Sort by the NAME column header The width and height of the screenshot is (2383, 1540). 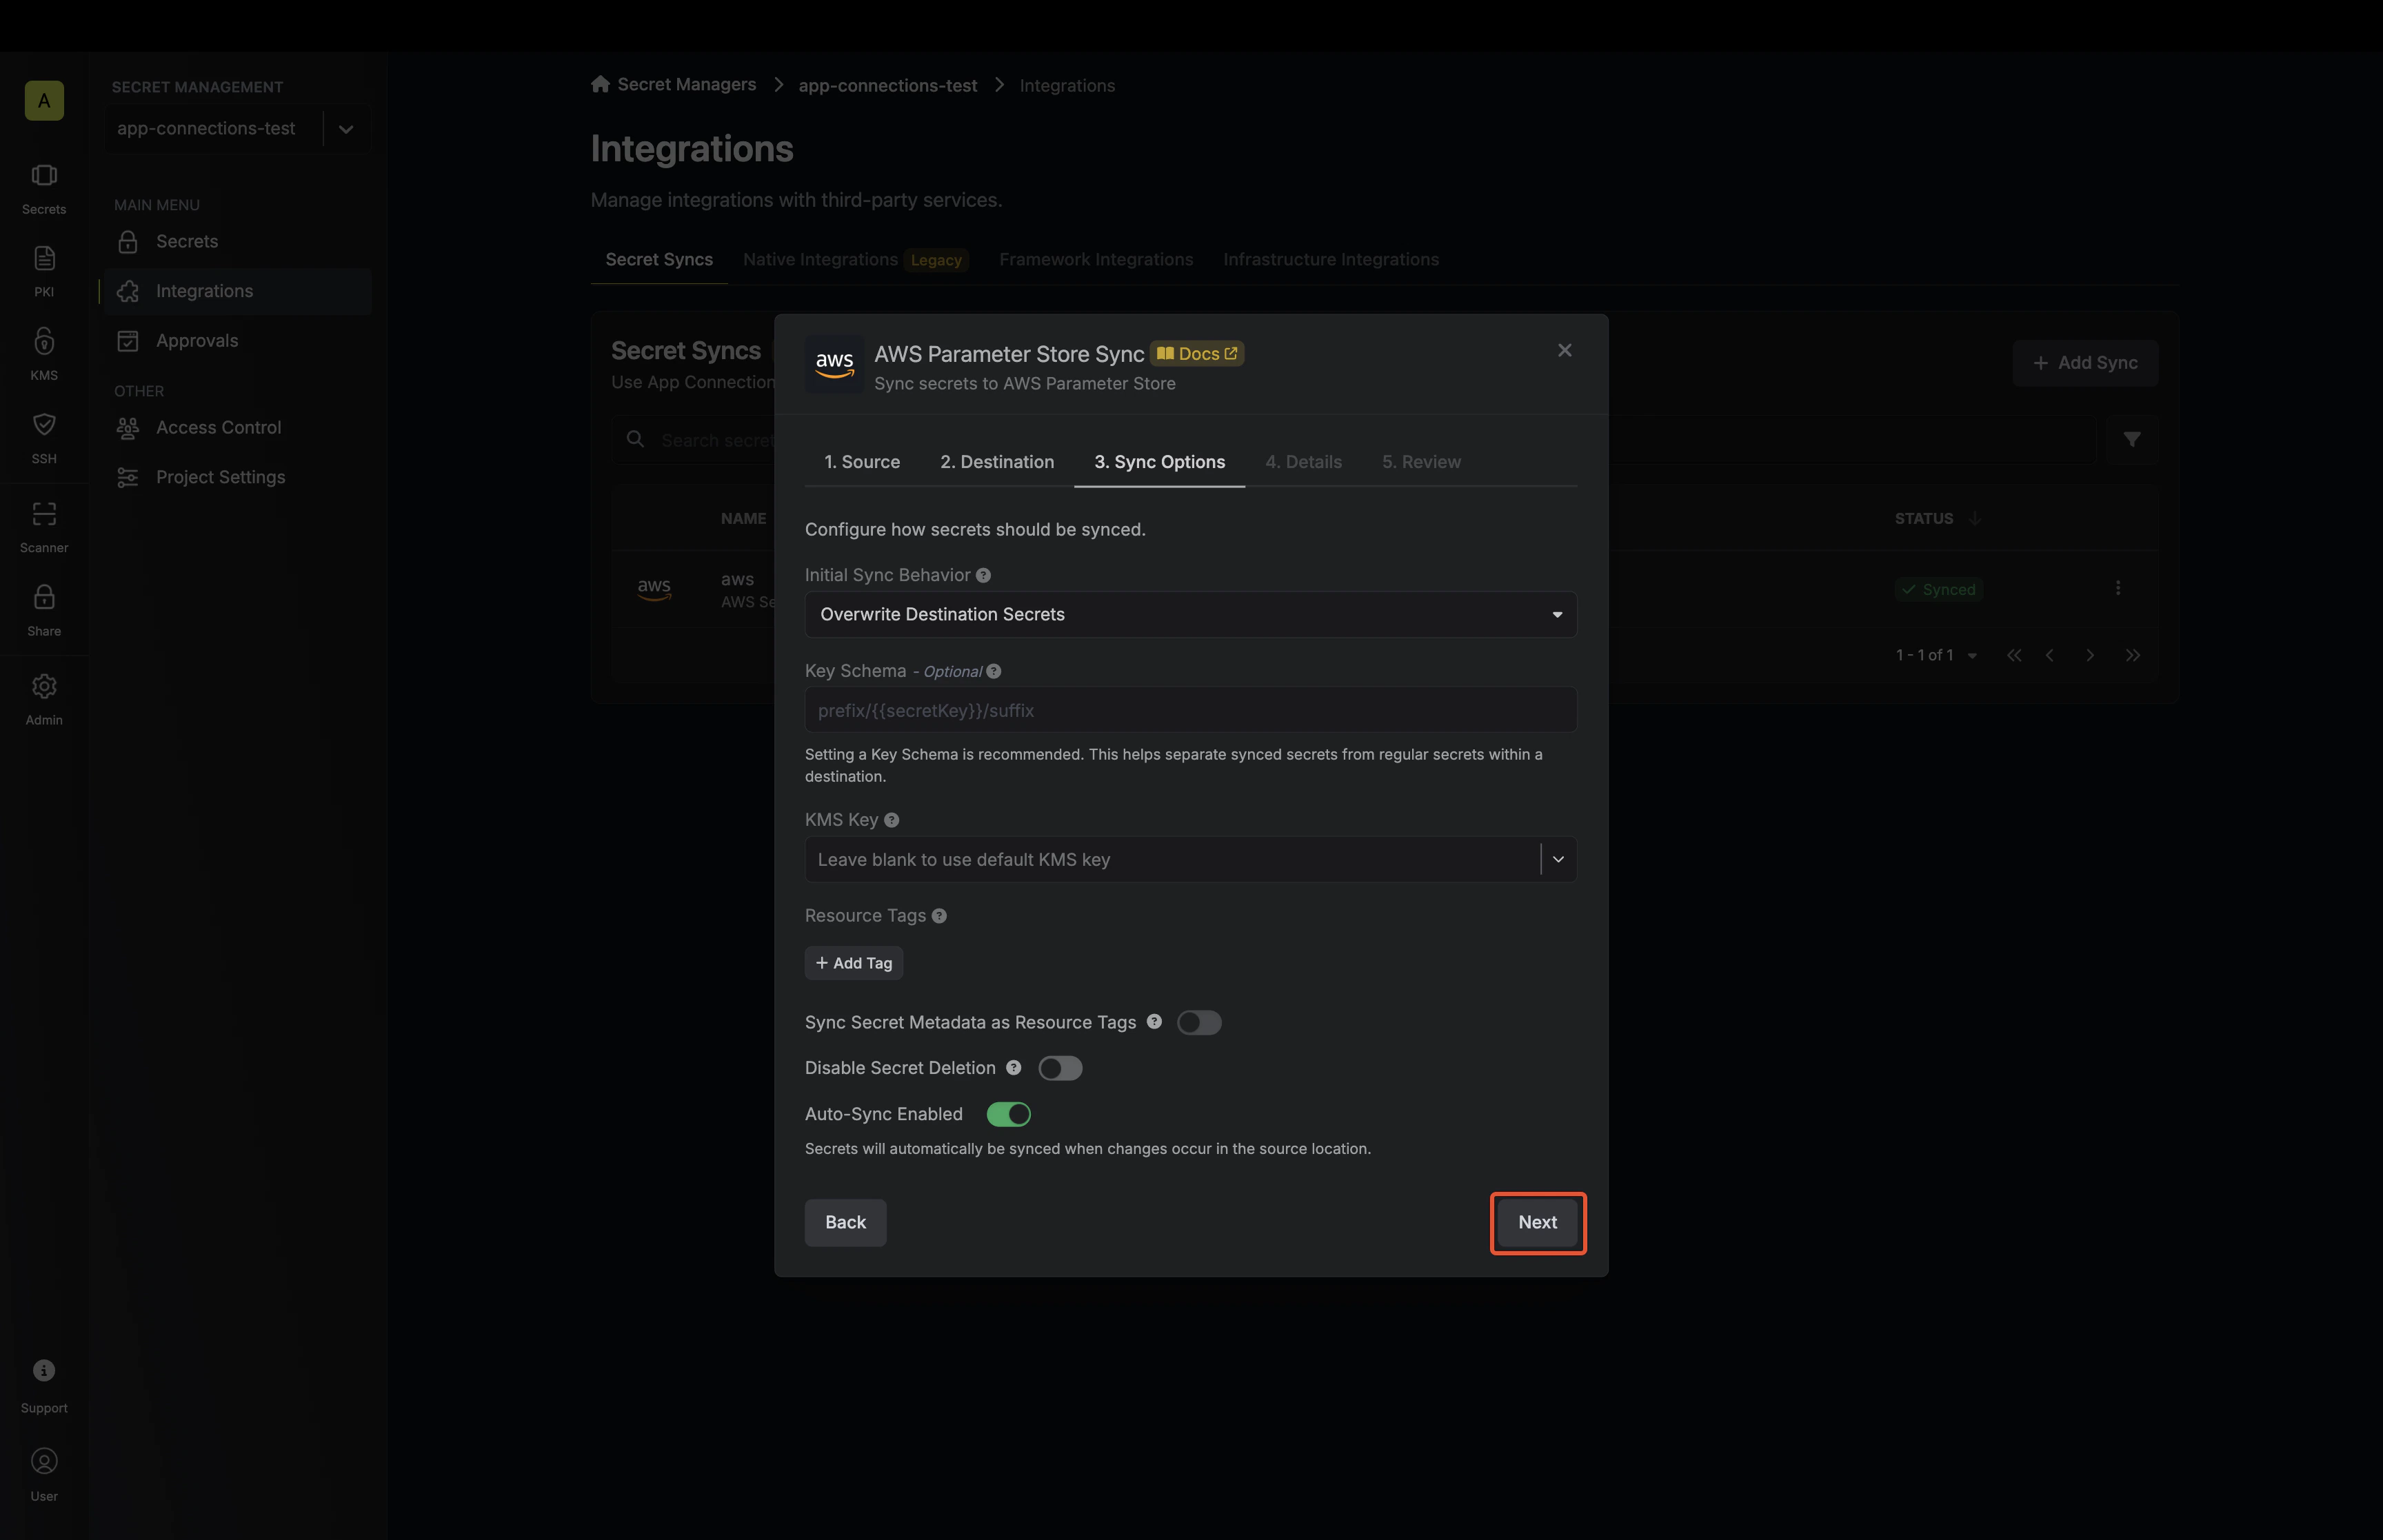(743, 518)
